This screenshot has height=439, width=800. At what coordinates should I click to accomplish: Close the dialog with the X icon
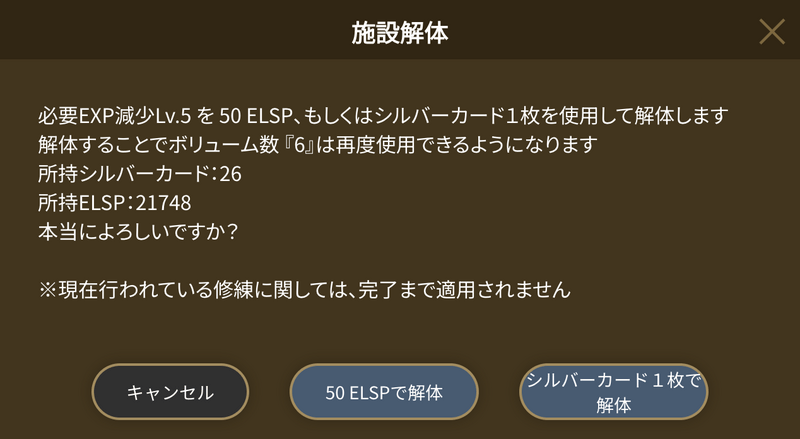tap(771, 32)
